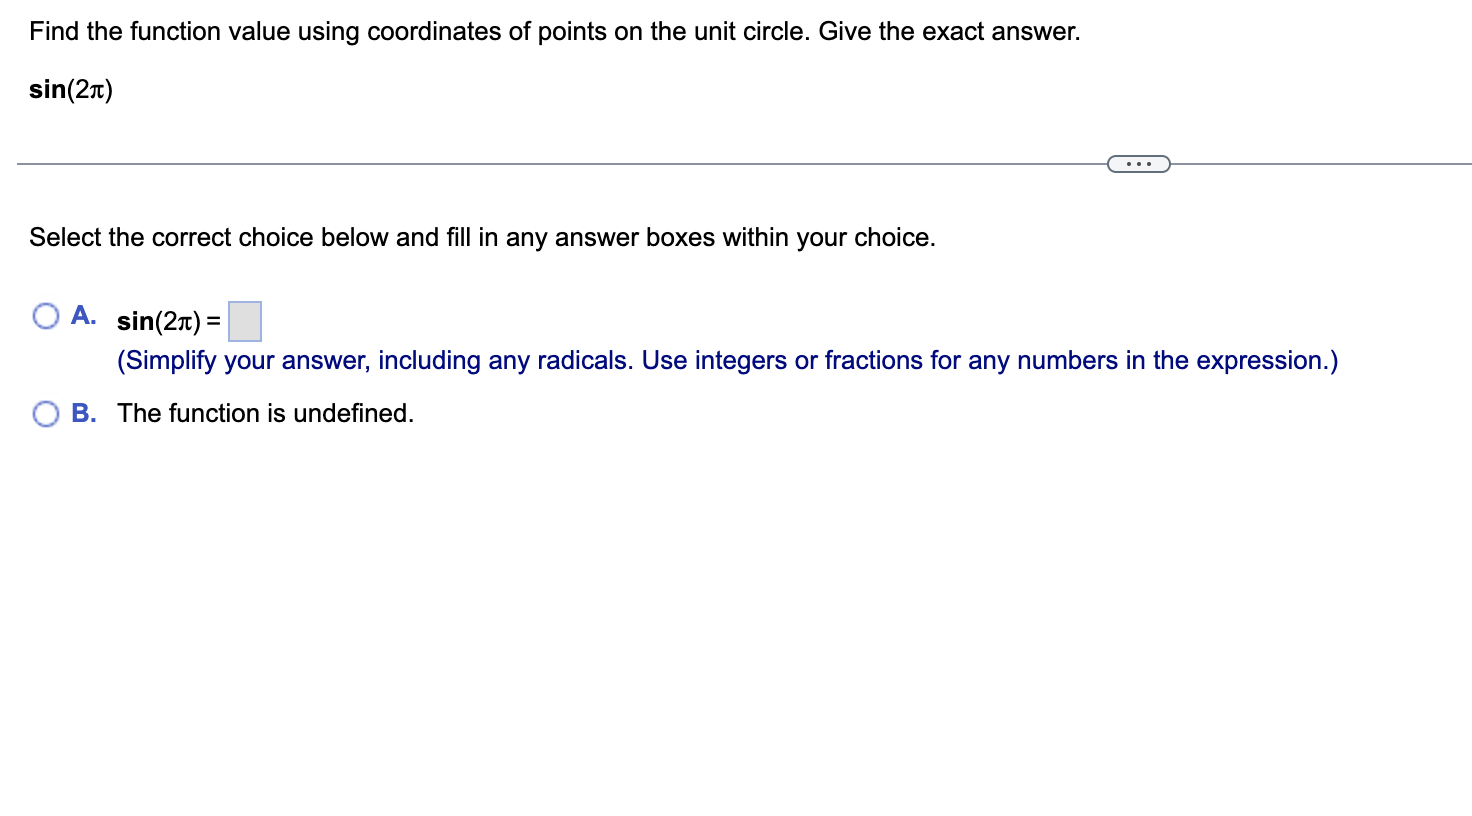This screenshot has width=1472, height=816.
Task: Click the sin(2π) = equation in choice A
Action: [166, 320]
